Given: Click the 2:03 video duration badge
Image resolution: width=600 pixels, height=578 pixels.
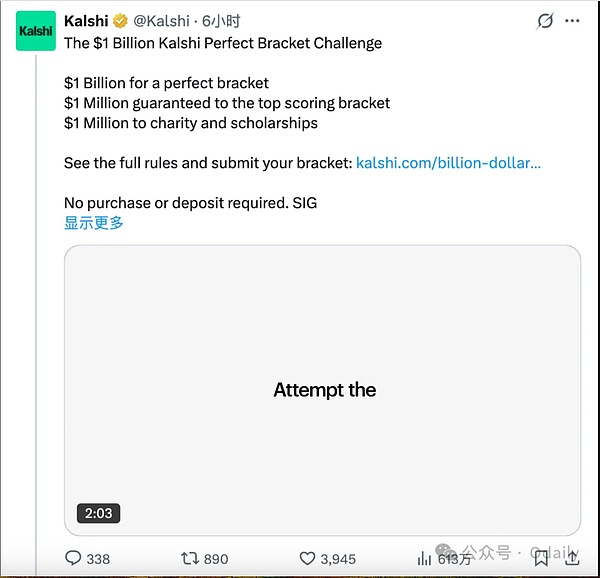Looking at the screenshot, I should 98,513.
